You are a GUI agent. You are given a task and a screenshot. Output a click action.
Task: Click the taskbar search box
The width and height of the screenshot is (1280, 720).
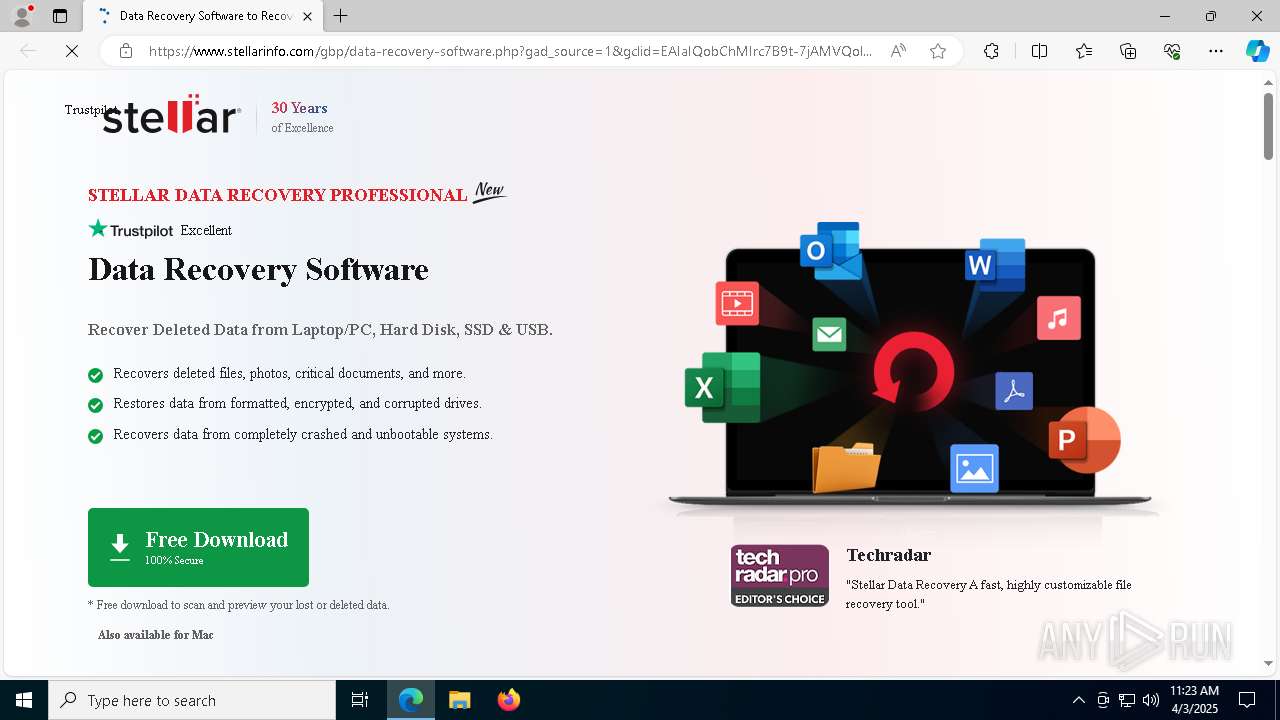click(192, 700)
